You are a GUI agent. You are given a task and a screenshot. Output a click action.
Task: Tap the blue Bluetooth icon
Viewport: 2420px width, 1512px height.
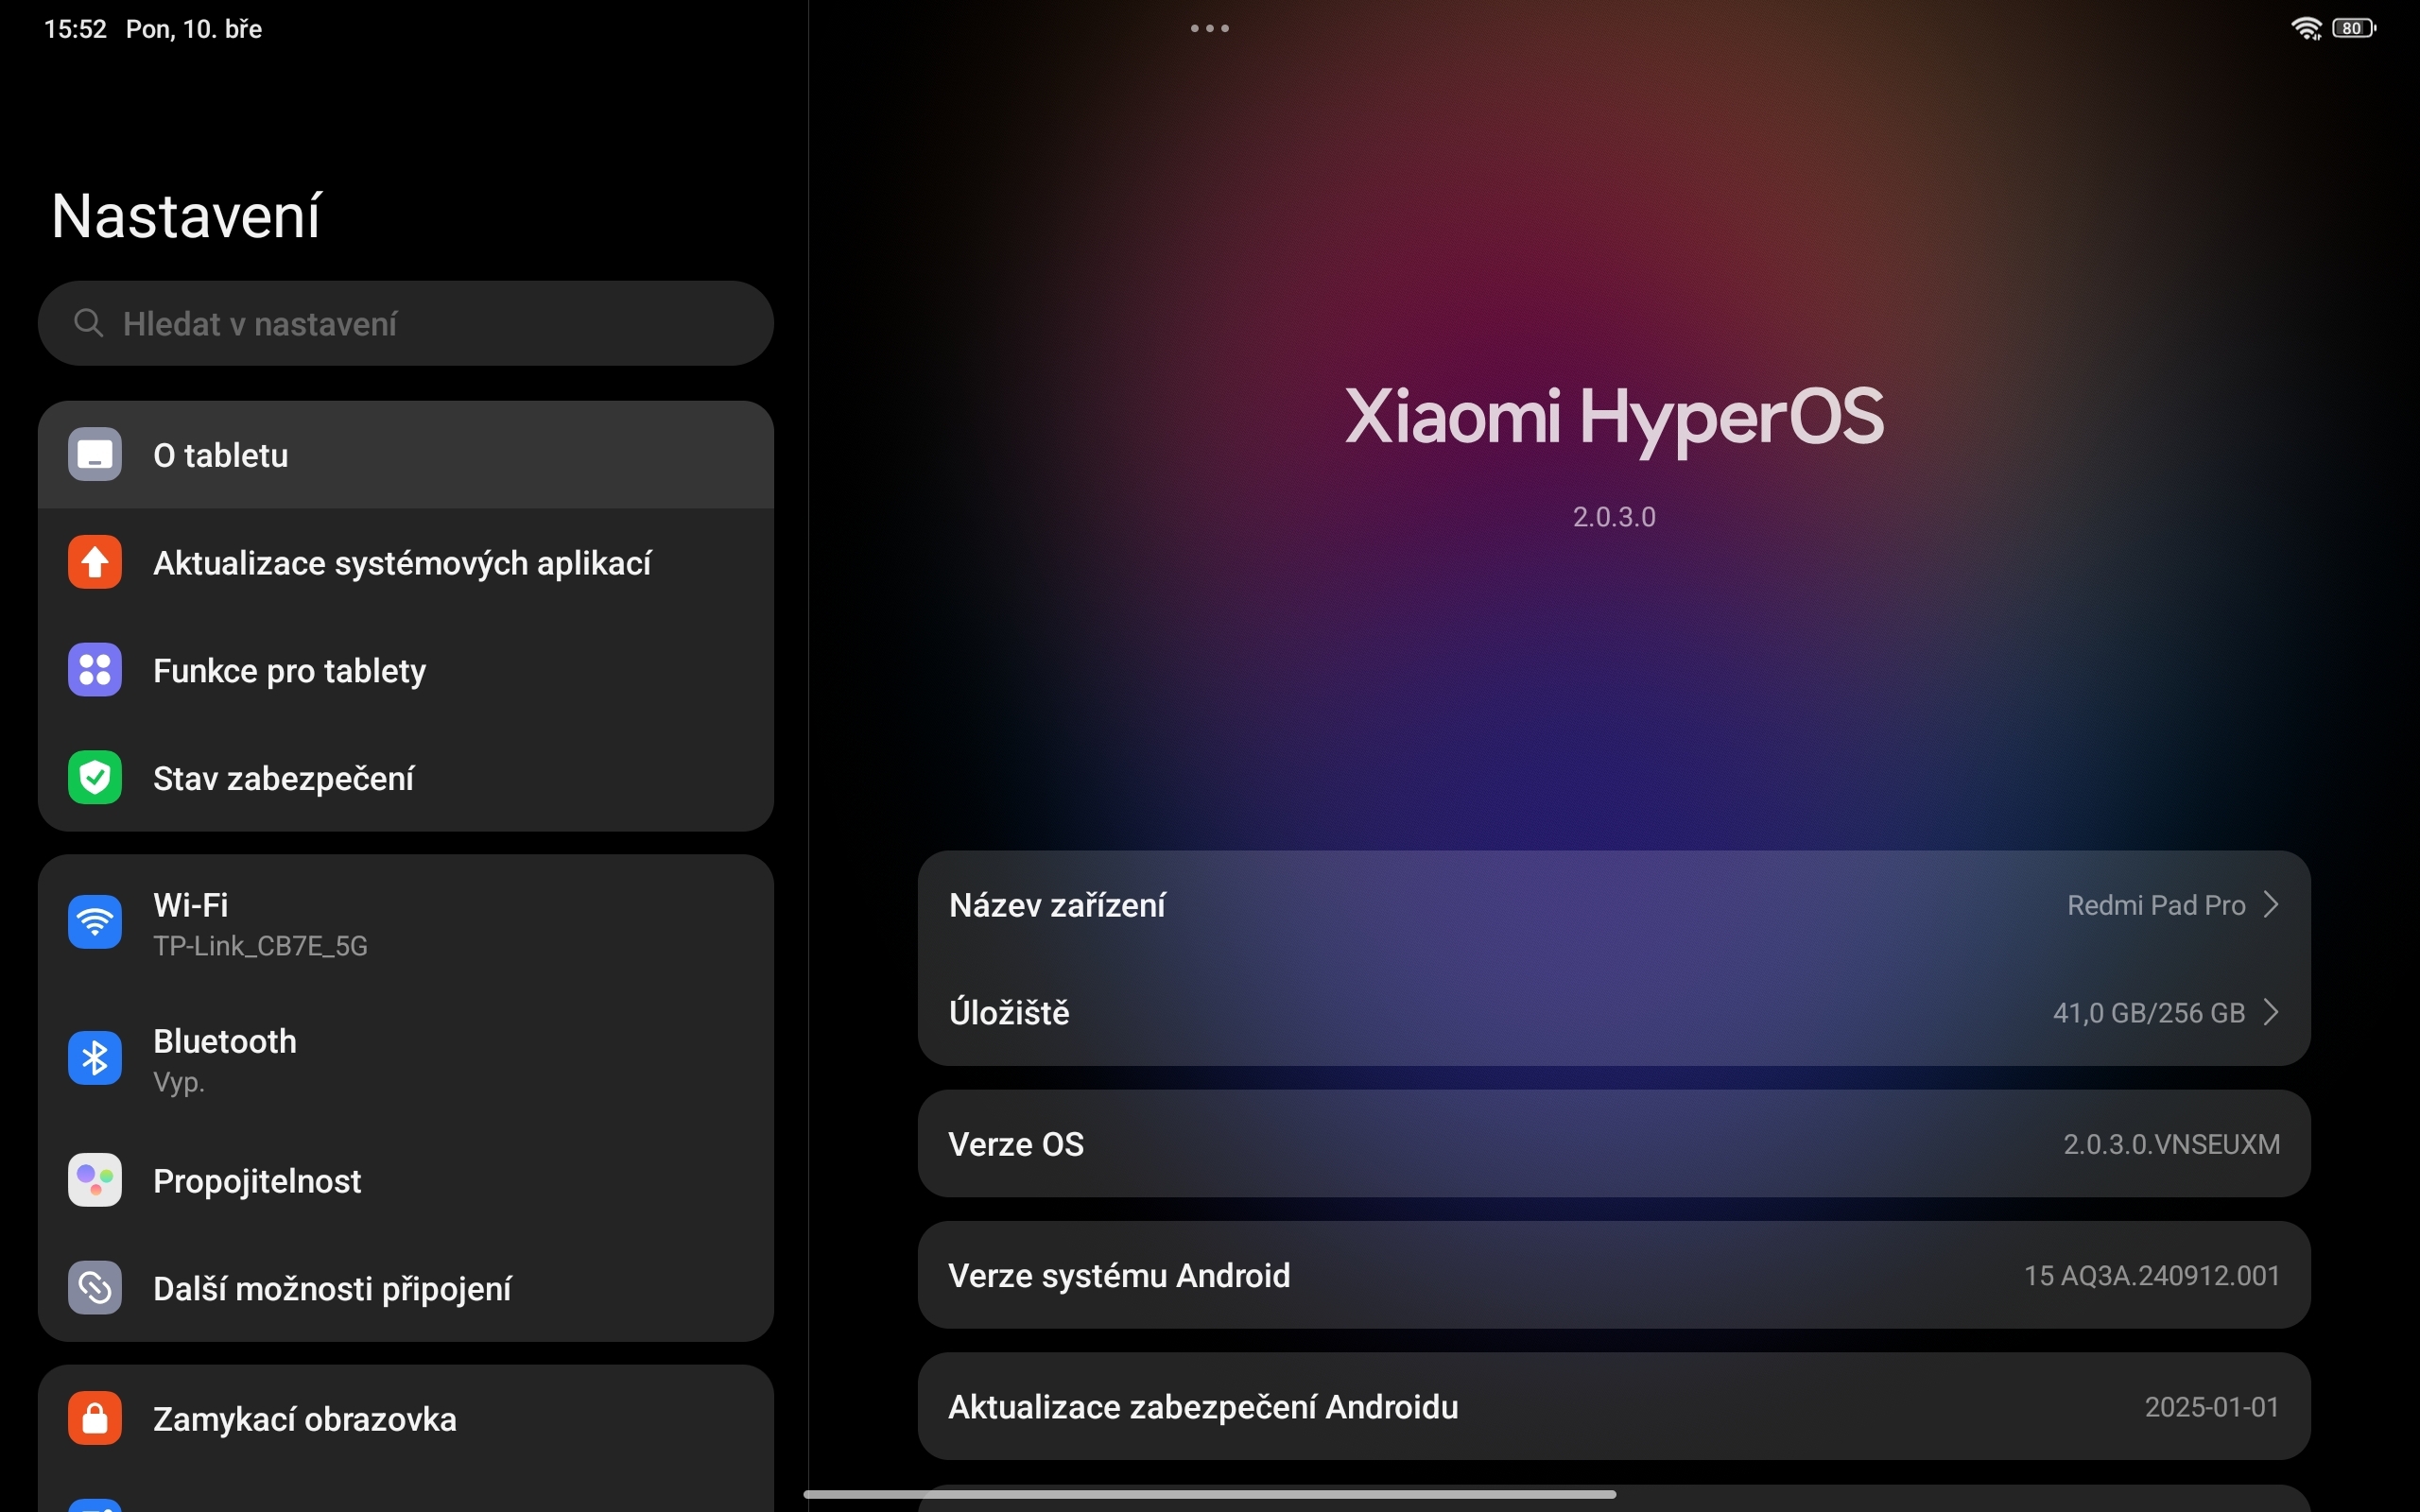(95, 1058)
